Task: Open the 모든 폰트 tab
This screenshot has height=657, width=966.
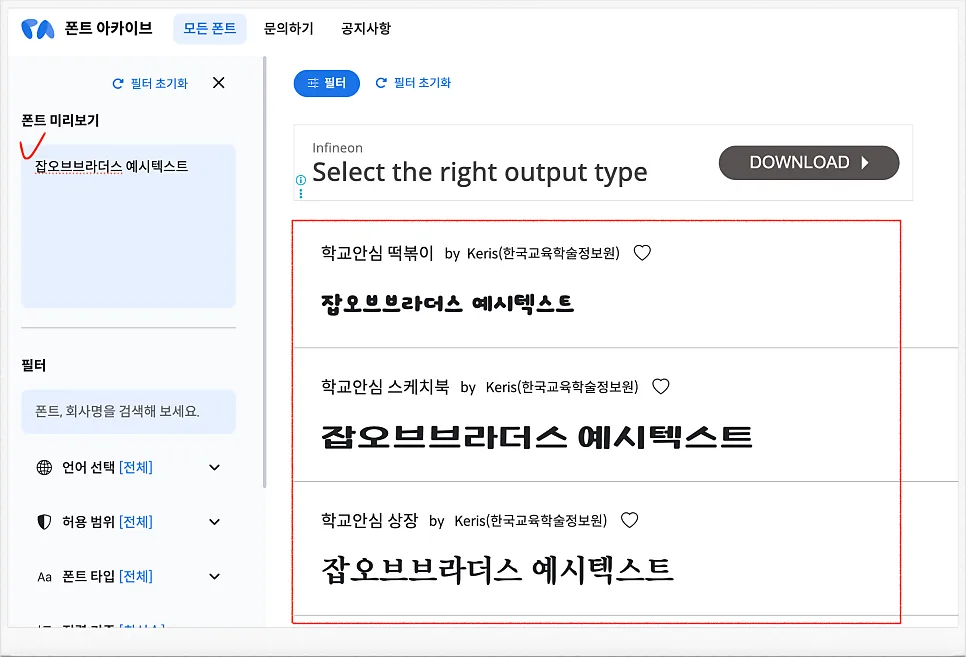Action: (x=209, y=28)
